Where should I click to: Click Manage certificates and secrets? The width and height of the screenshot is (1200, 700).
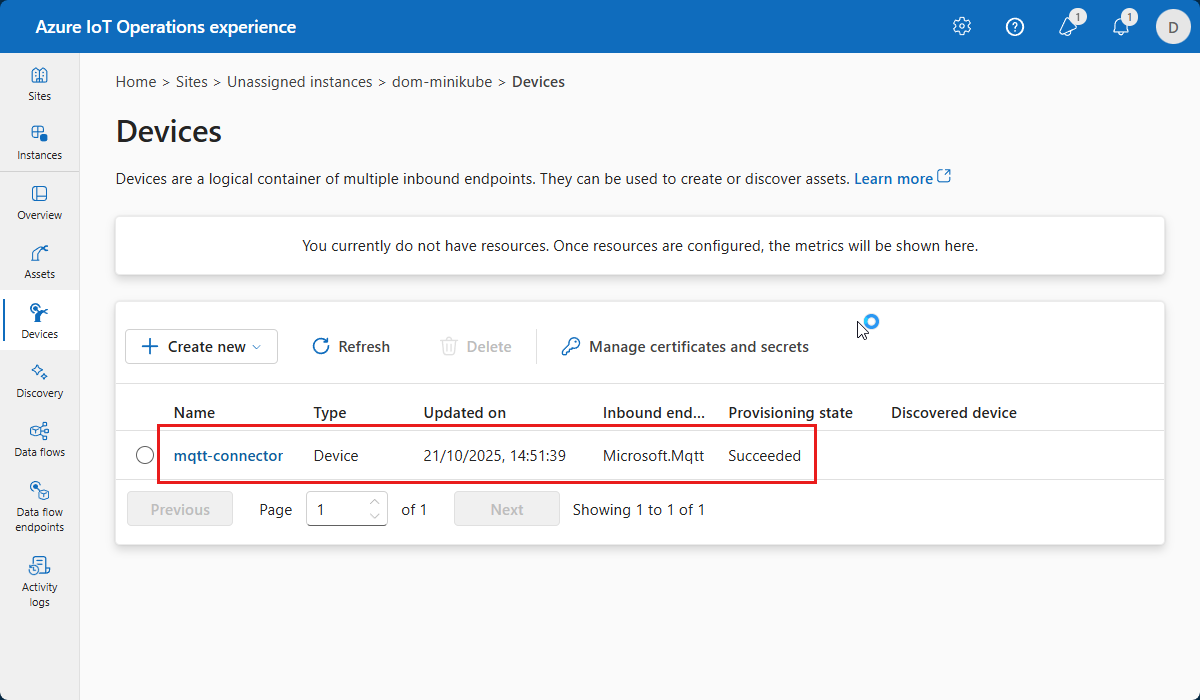pyautogui.click(x=685, y=347)
